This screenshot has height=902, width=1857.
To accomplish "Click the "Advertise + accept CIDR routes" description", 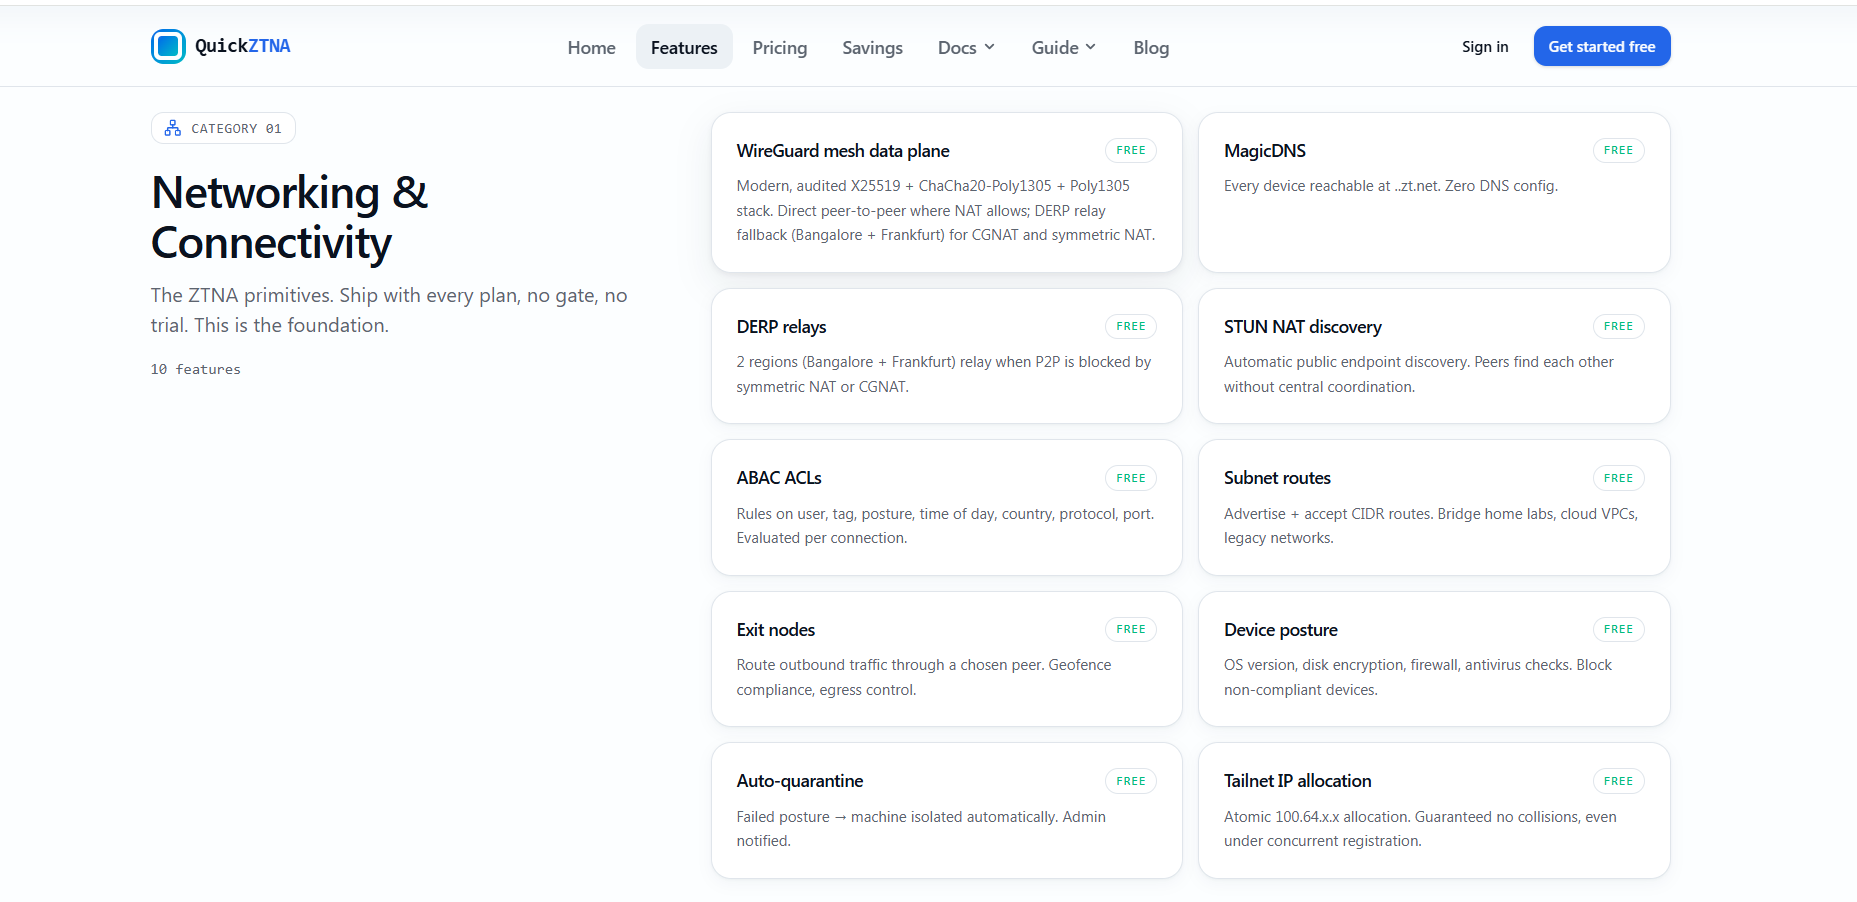I will tap(1431, 526).
